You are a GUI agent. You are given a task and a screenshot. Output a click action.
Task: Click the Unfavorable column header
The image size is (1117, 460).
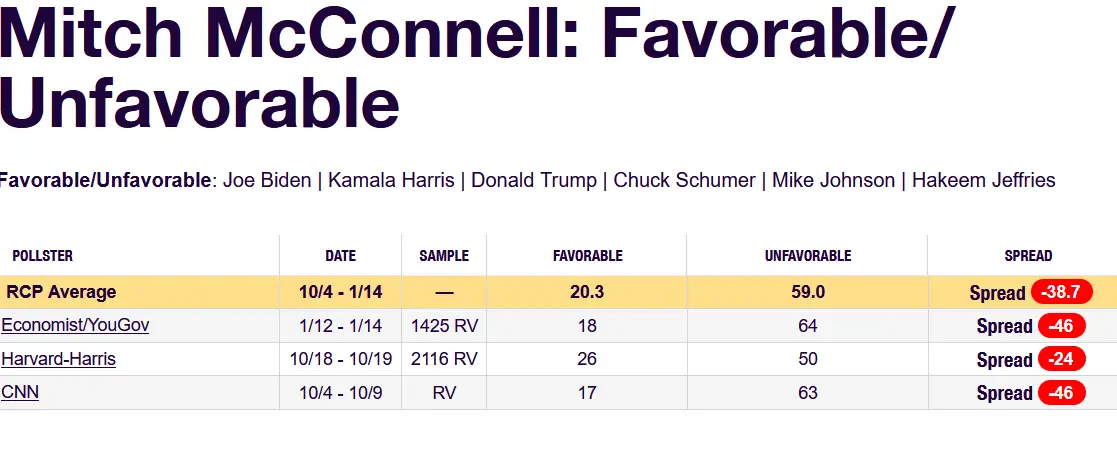[807, 256]
